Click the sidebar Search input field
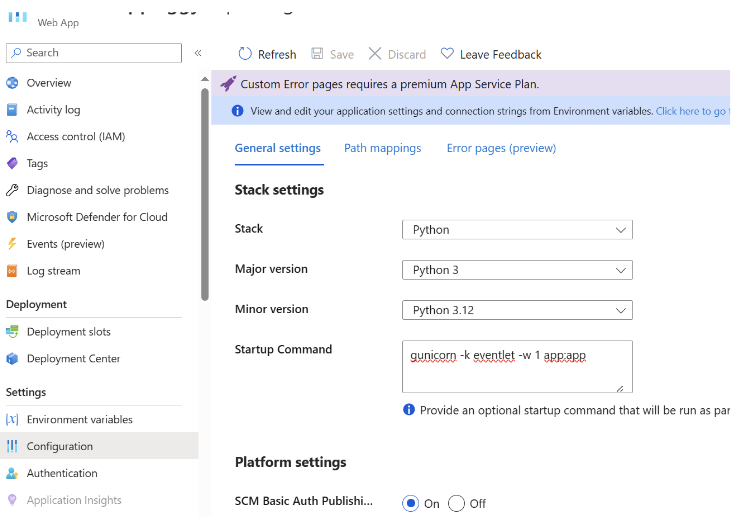Viewport: 755px width, 517px height. tap(94, 52)
